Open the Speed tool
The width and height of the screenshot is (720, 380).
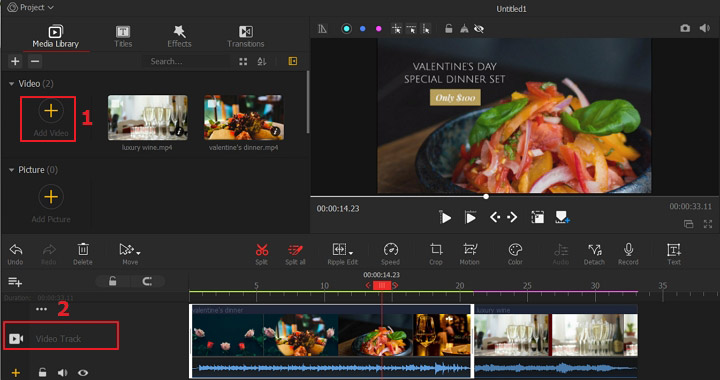click(390, 254)
